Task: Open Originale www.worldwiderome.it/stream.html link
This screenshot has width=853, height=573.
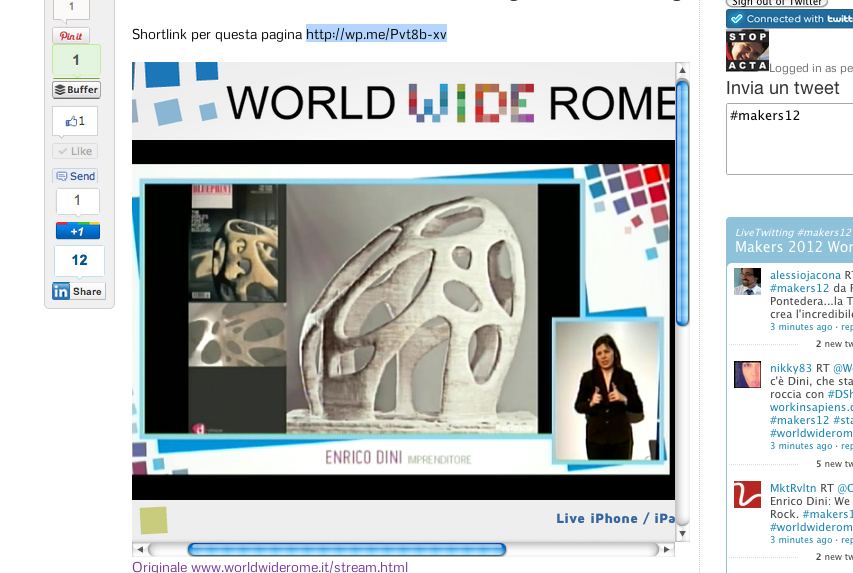Action: (x=270, y=567)
